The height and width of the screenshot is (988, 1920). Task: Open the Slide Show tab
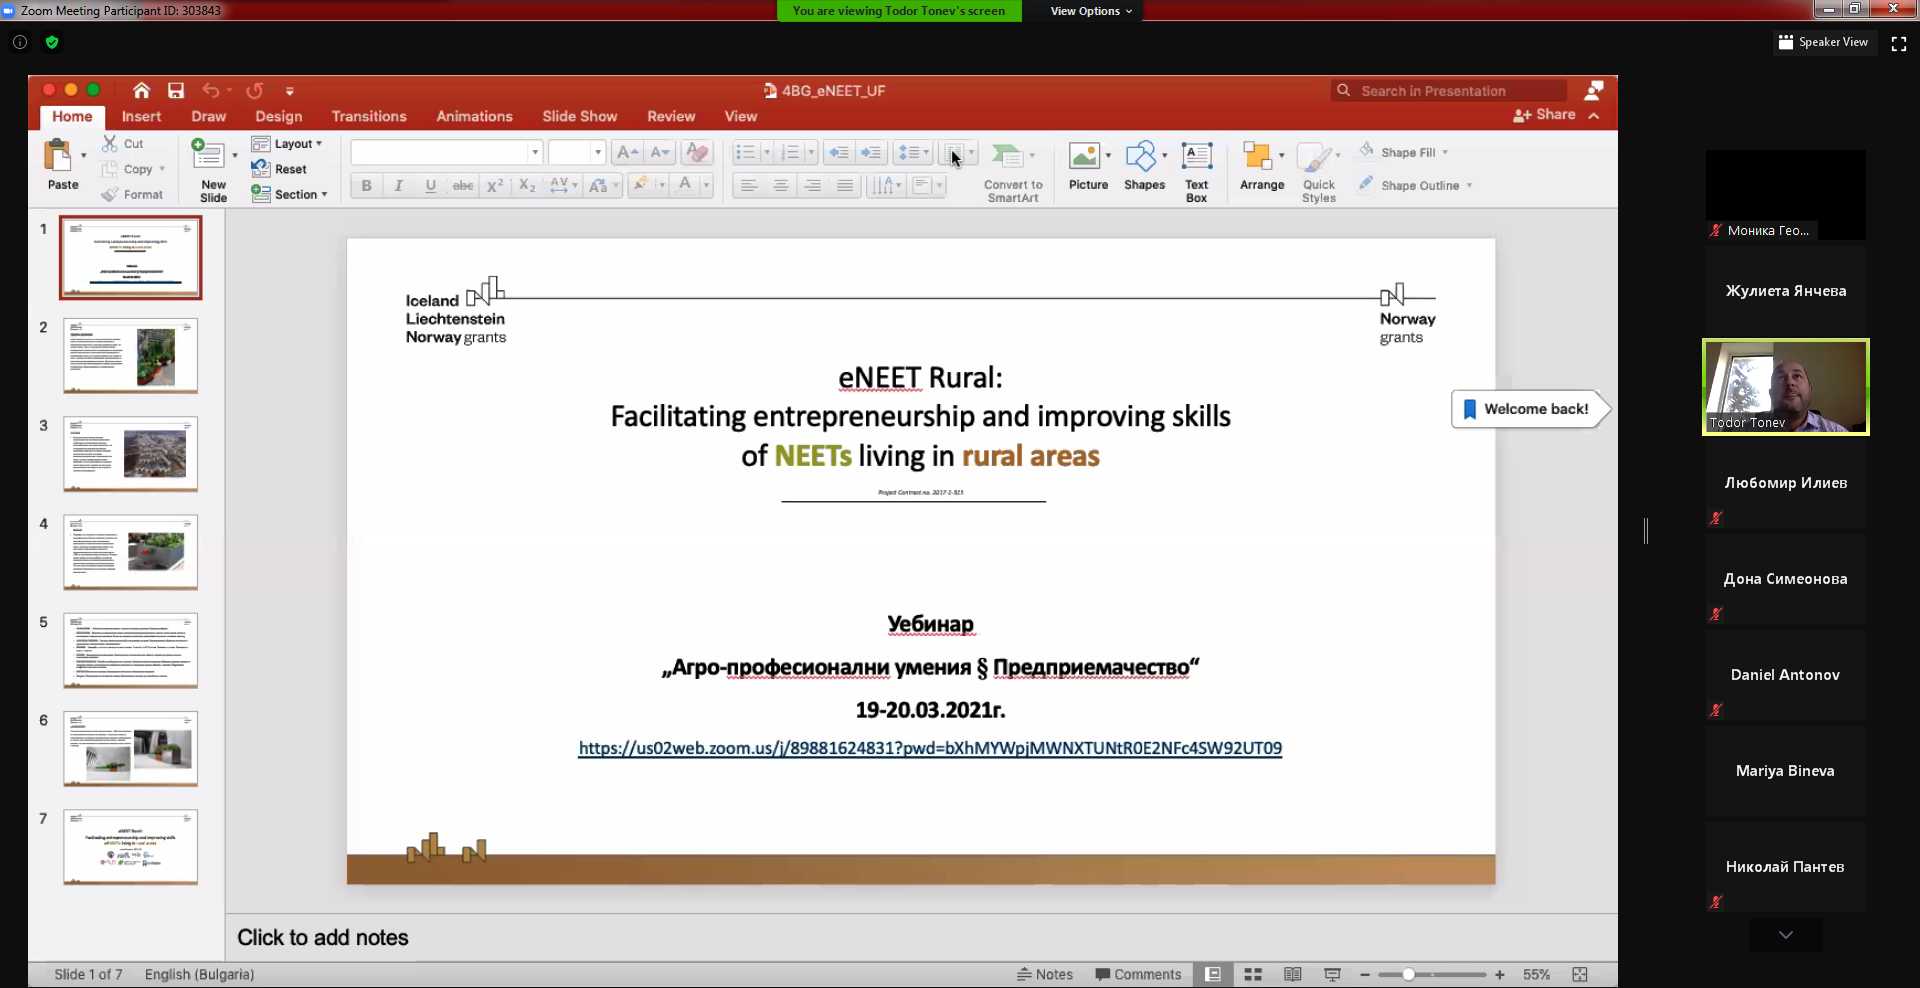(580, 116)
